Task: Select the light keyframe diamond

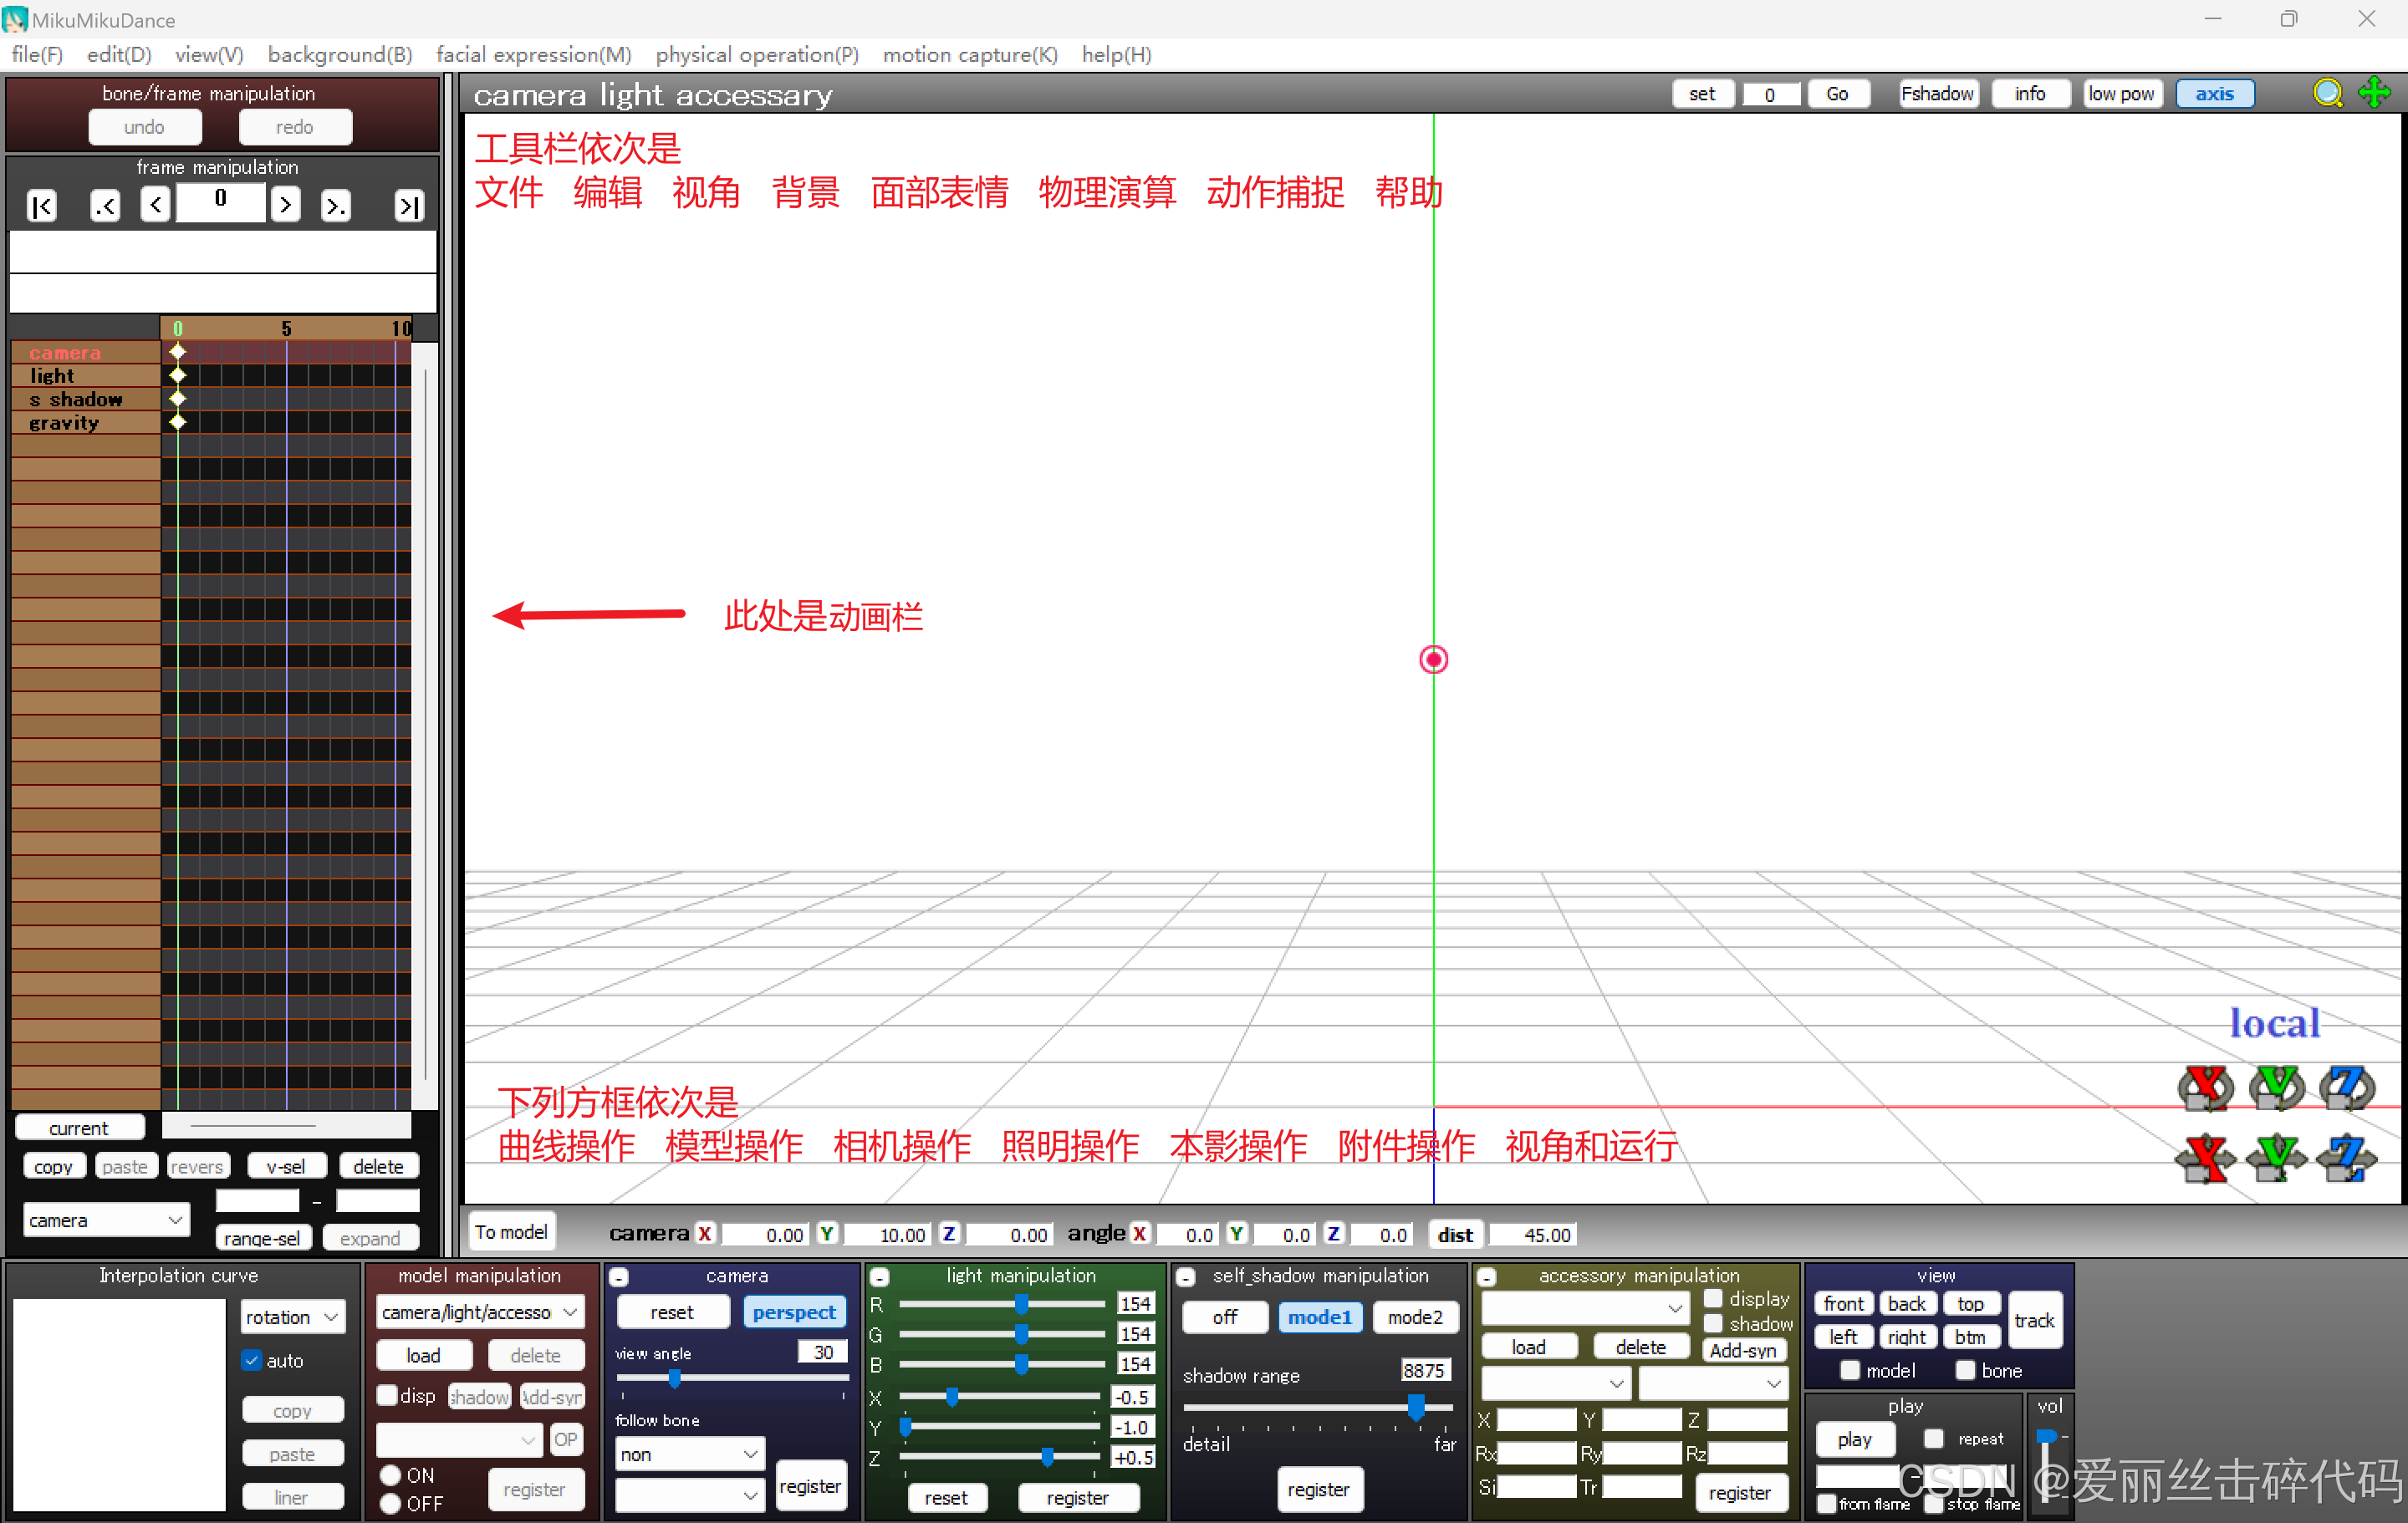Action: tap(177, 375)
